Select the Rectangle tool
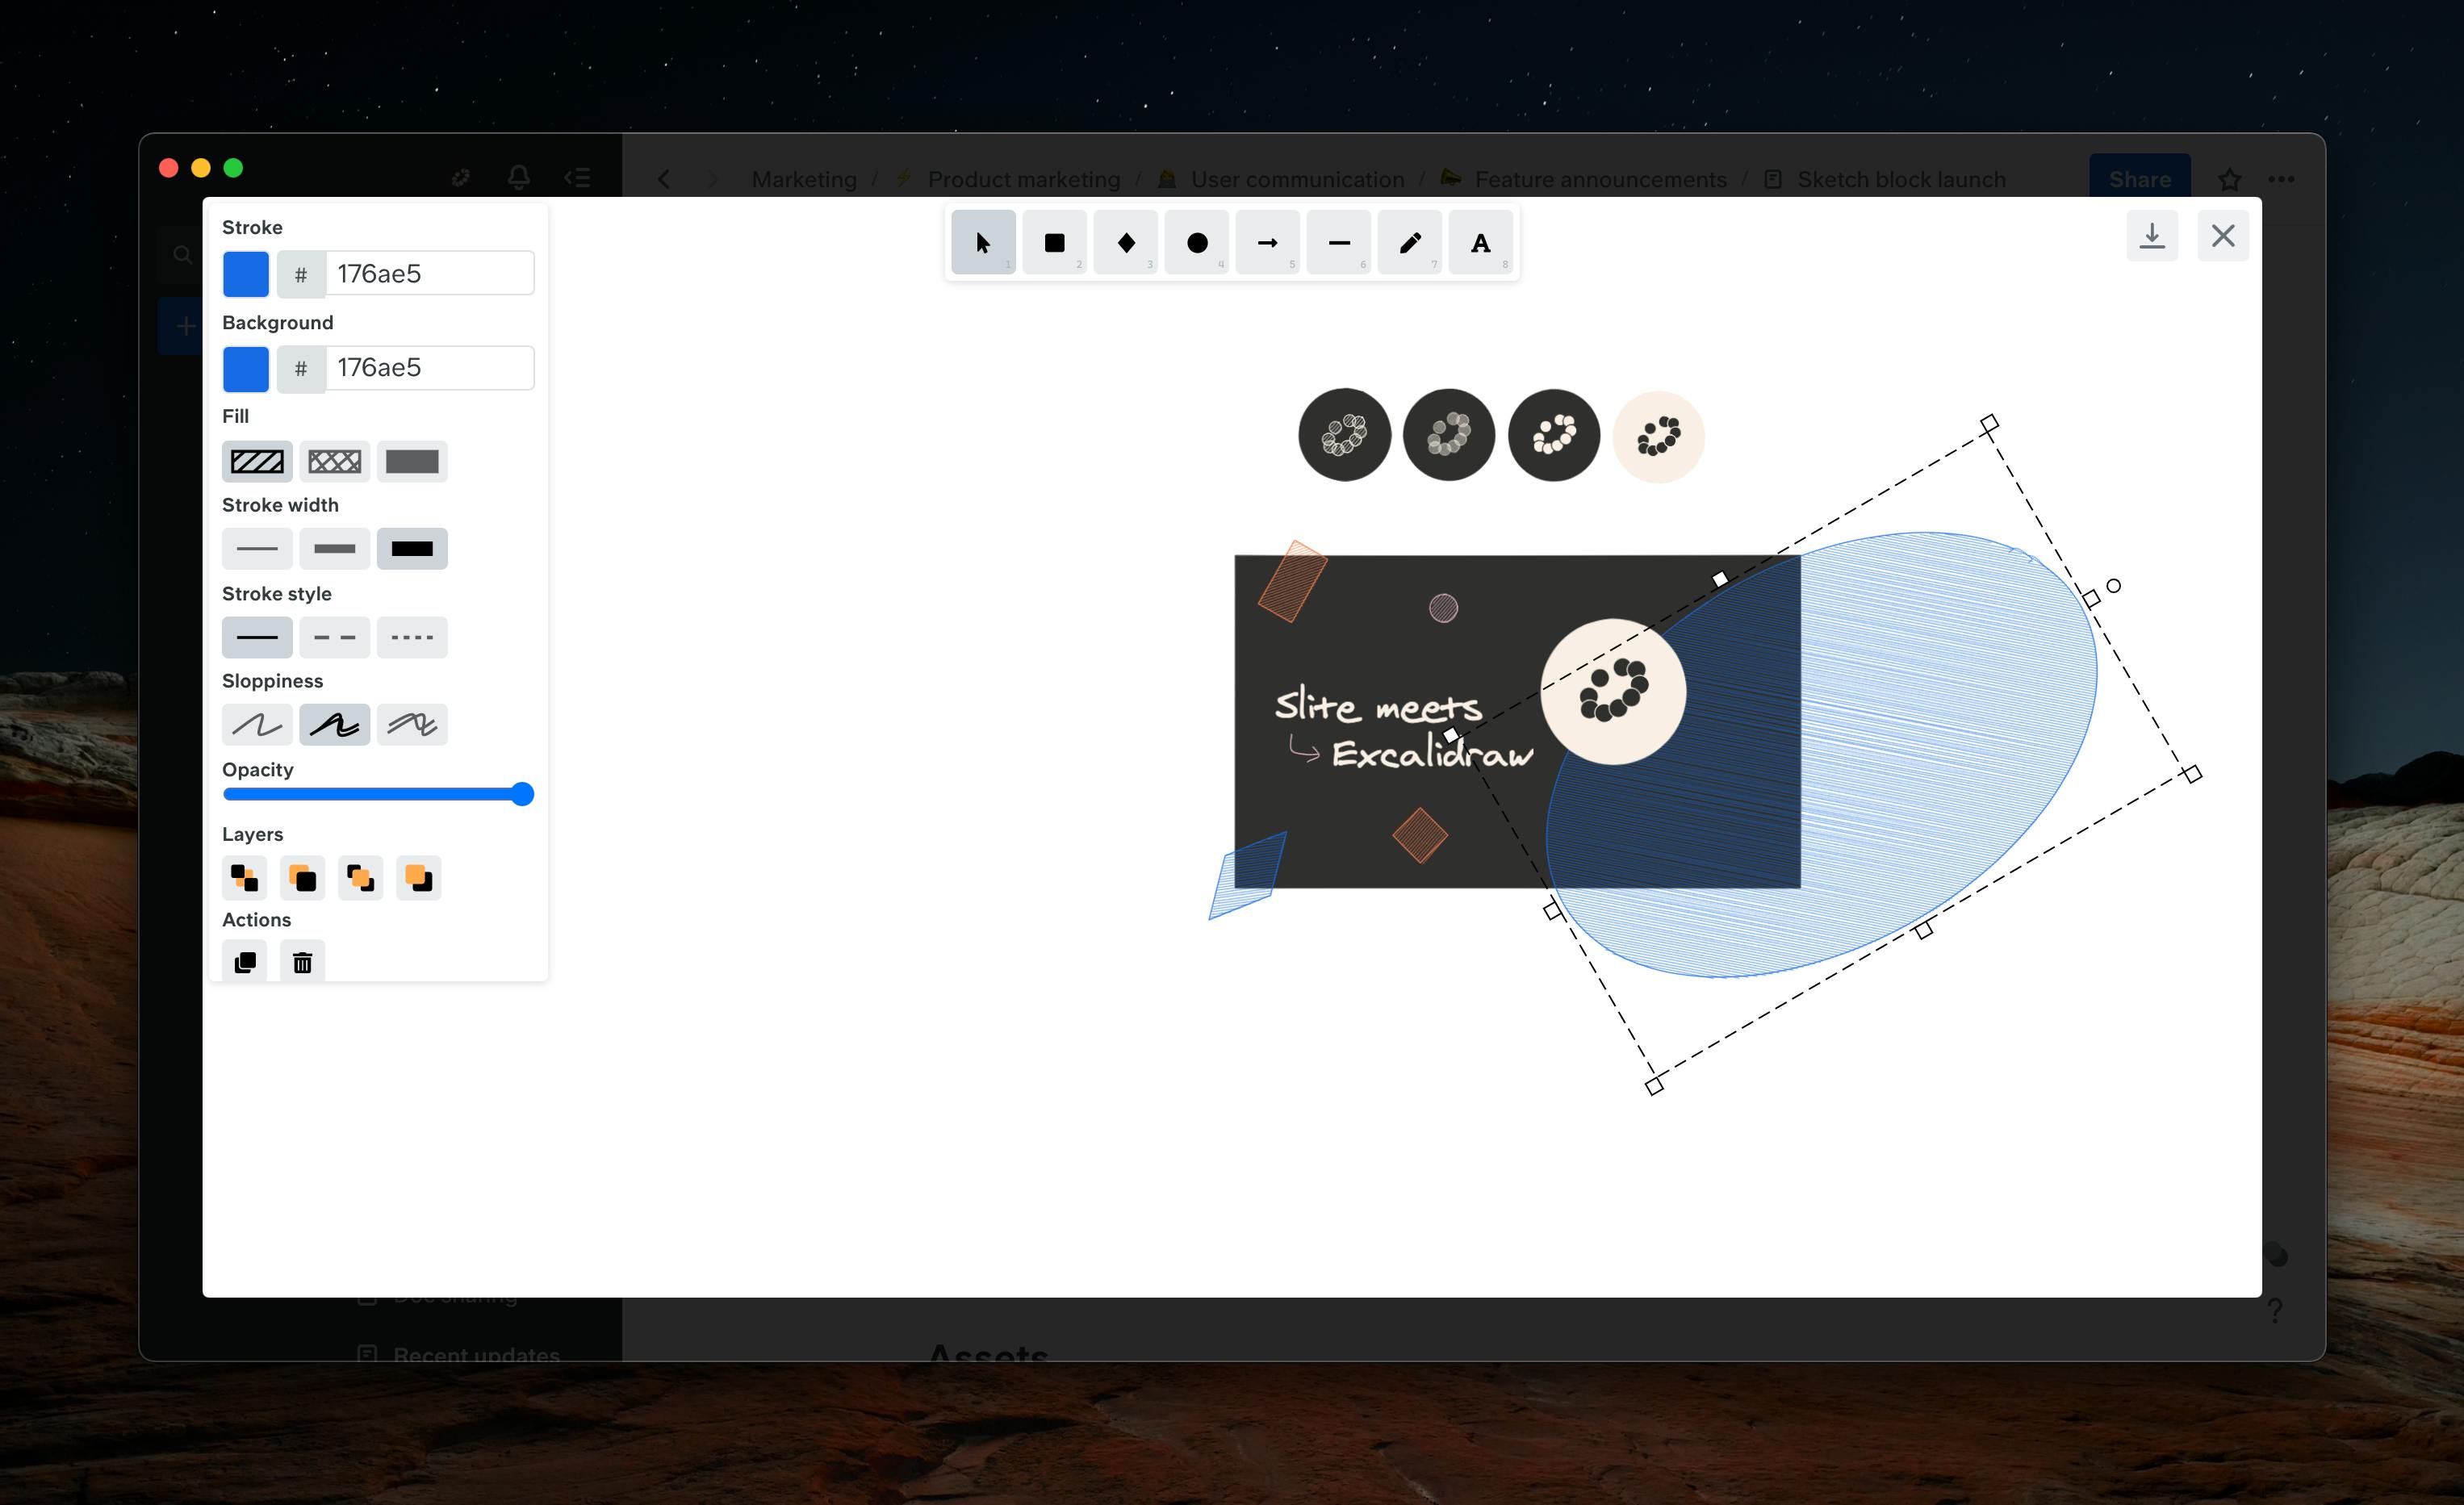 1054,242
